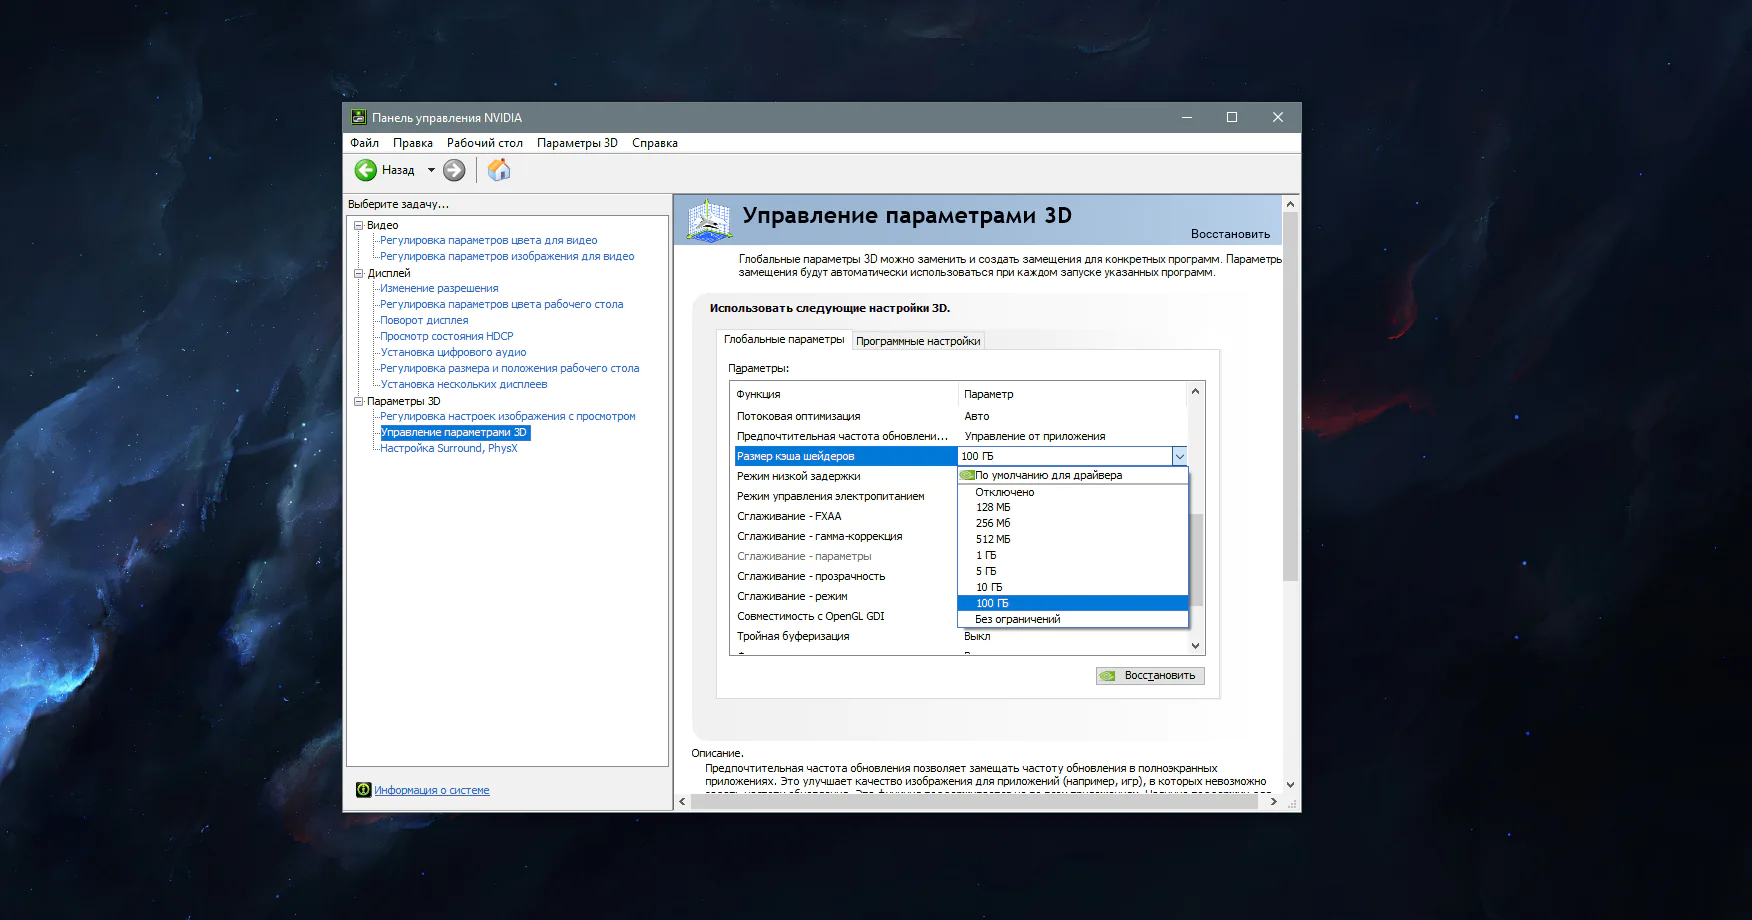Select 'Отключено' option in the dropdown
Viewport: 1752px width, 920px height.
[x=1004, y=492]
